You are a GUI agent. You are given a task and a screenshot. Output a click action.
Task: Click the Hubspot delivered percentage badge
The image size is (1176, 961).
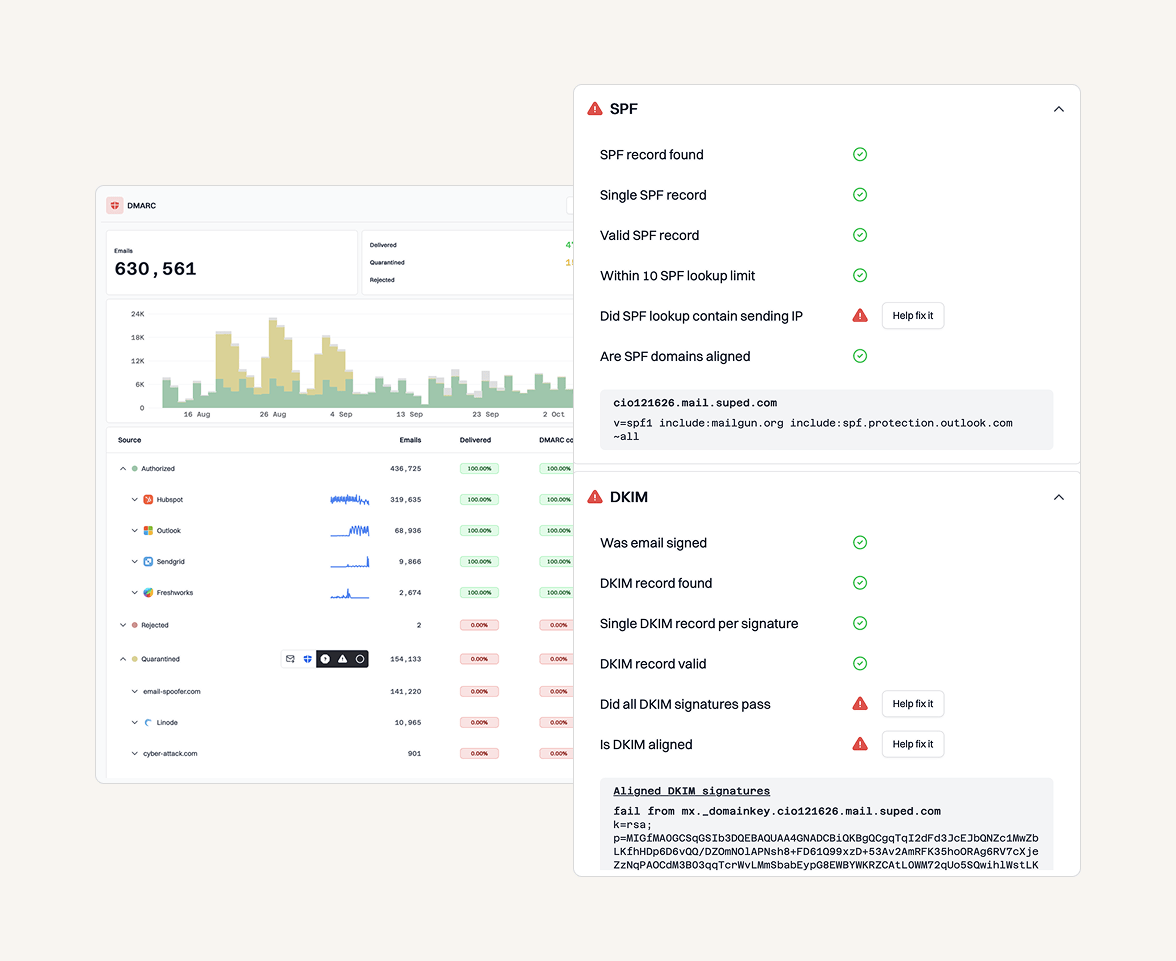tap(478, 499)
